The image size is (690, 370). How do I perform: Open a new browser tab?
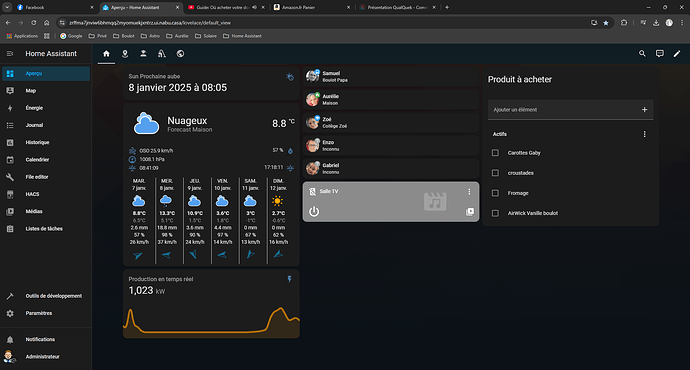[447, 7]
